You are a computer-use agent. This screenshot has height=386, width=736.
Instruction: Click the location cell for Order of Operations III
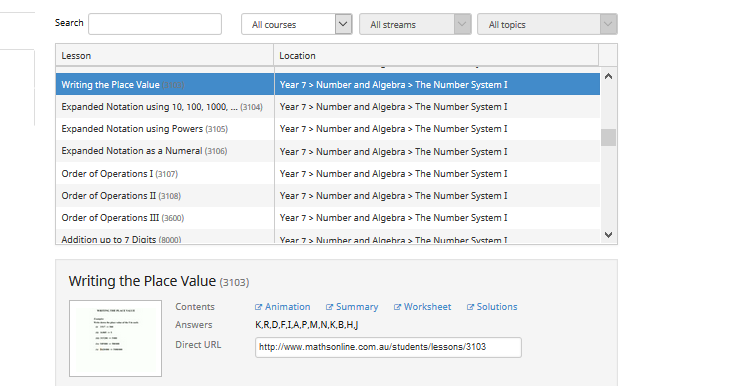coord(437,218)
